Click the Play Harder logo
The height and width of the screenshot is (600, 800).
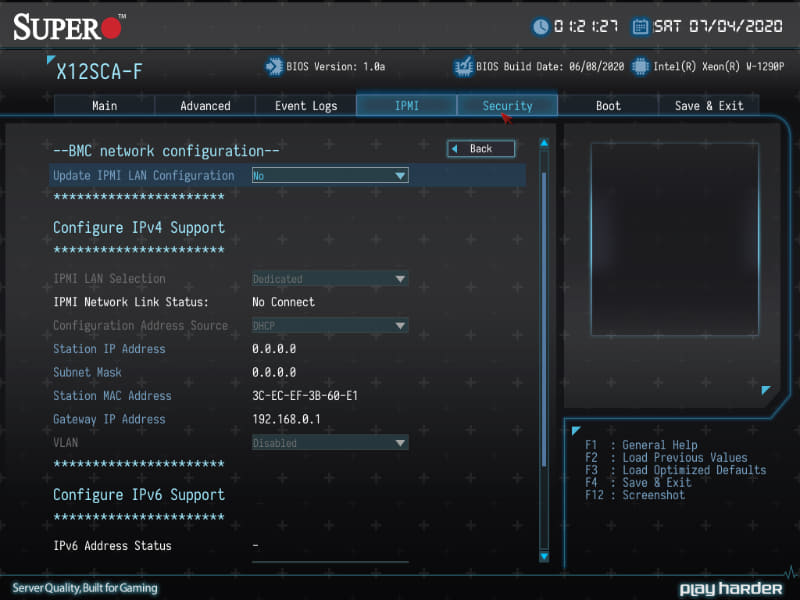click(x=731, y=588)
